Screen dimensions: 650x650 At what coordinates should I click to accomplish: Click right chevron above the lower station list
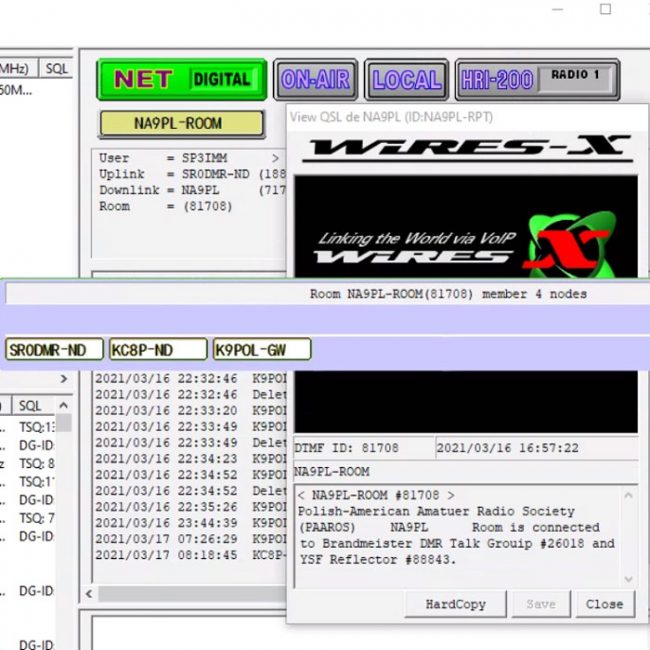(64, 379)
